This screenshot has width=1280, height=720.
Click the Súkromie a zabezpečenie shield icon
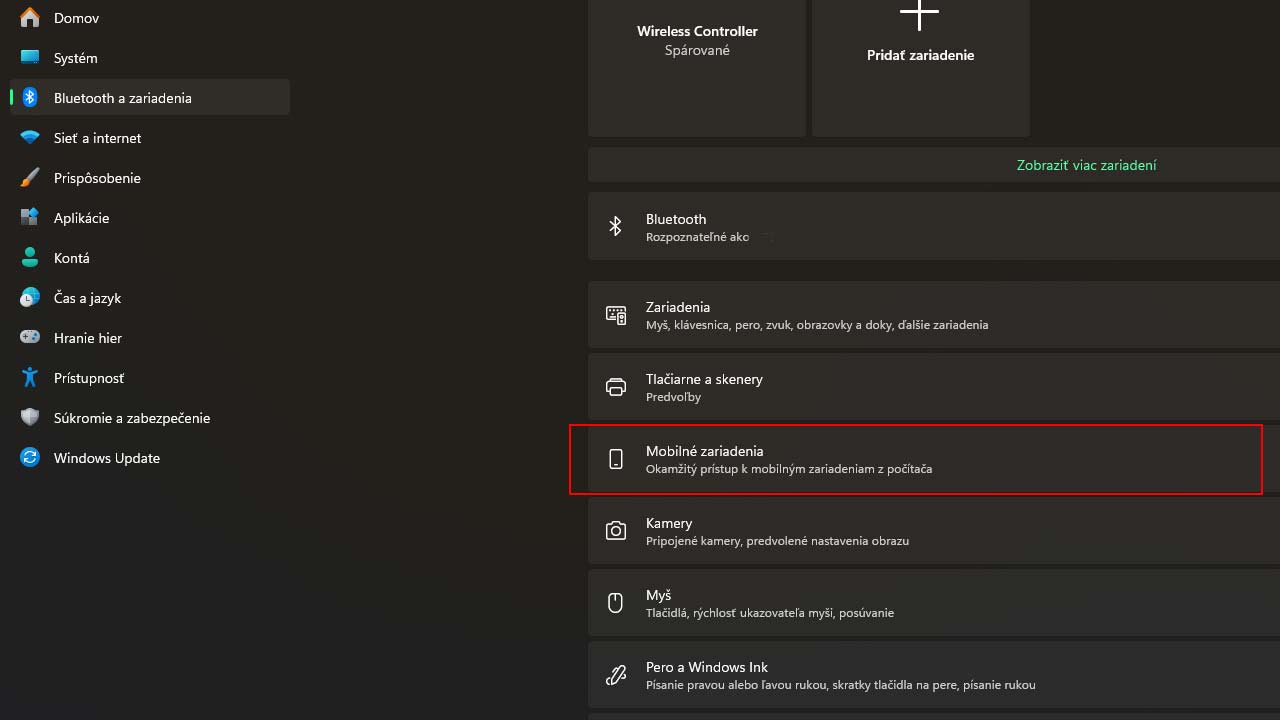(30, 418)
